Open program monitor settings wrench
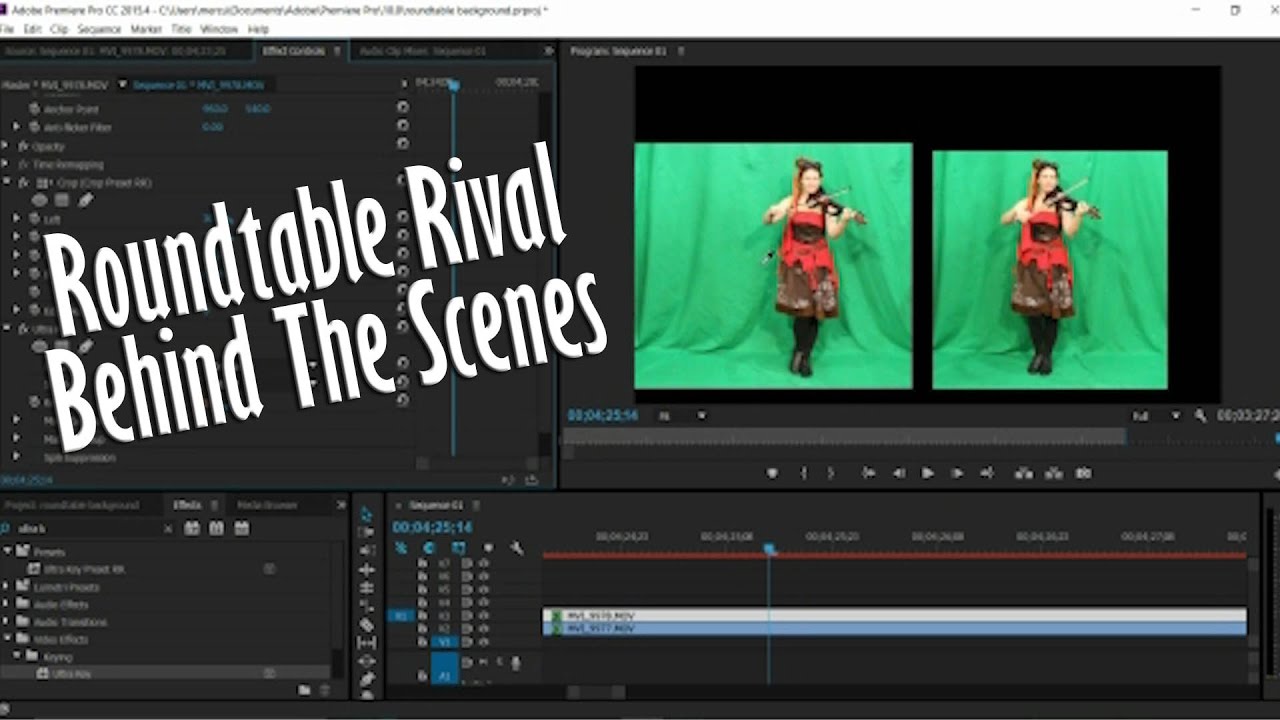The height and width of the screenshot is (720, 1280). (1200, 415)
